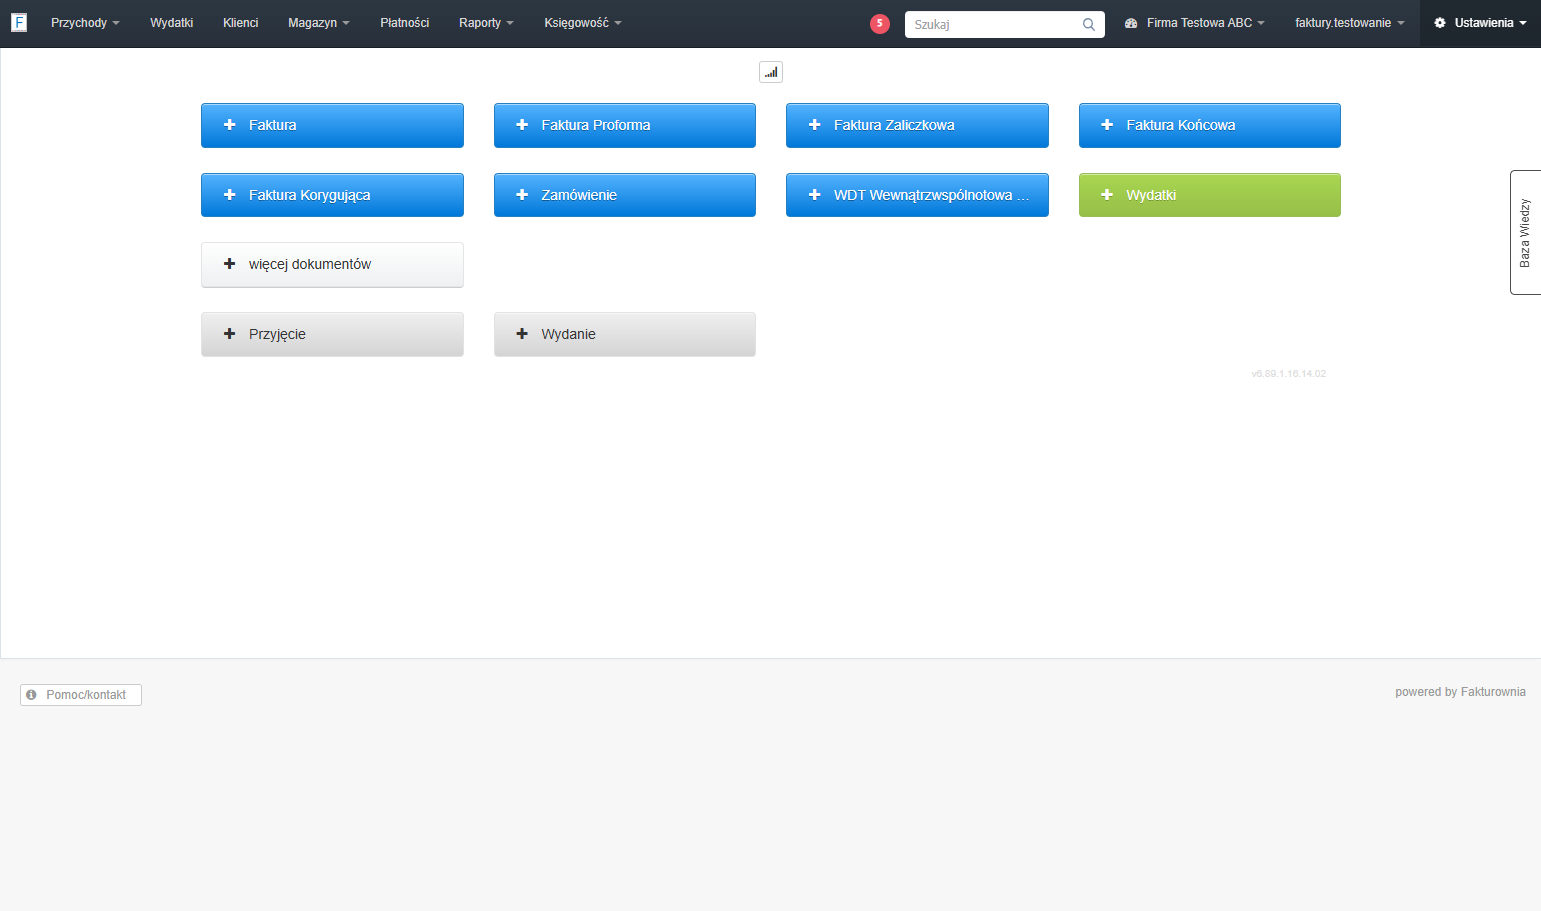Create a new Faktura

[332, 125]
